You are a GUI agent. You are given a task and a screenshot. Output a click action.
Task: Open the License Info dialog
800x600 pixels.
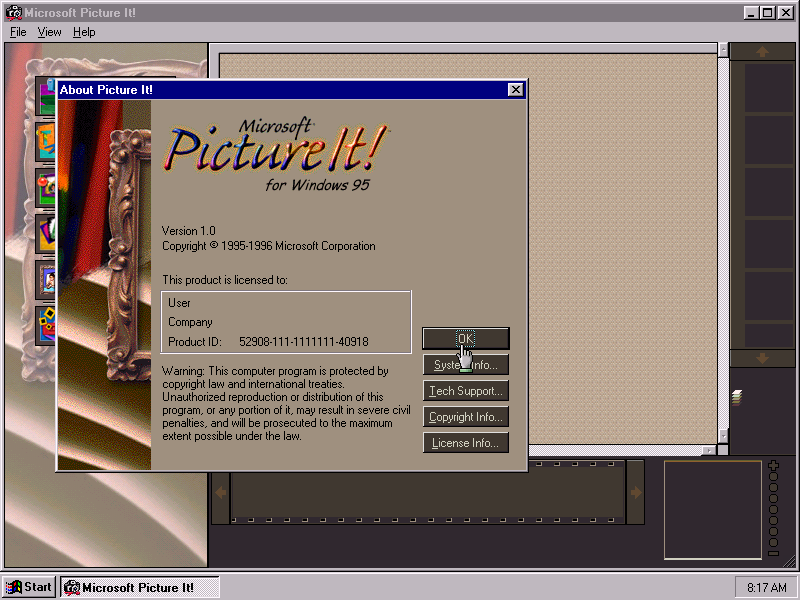[x=465, y=442]
